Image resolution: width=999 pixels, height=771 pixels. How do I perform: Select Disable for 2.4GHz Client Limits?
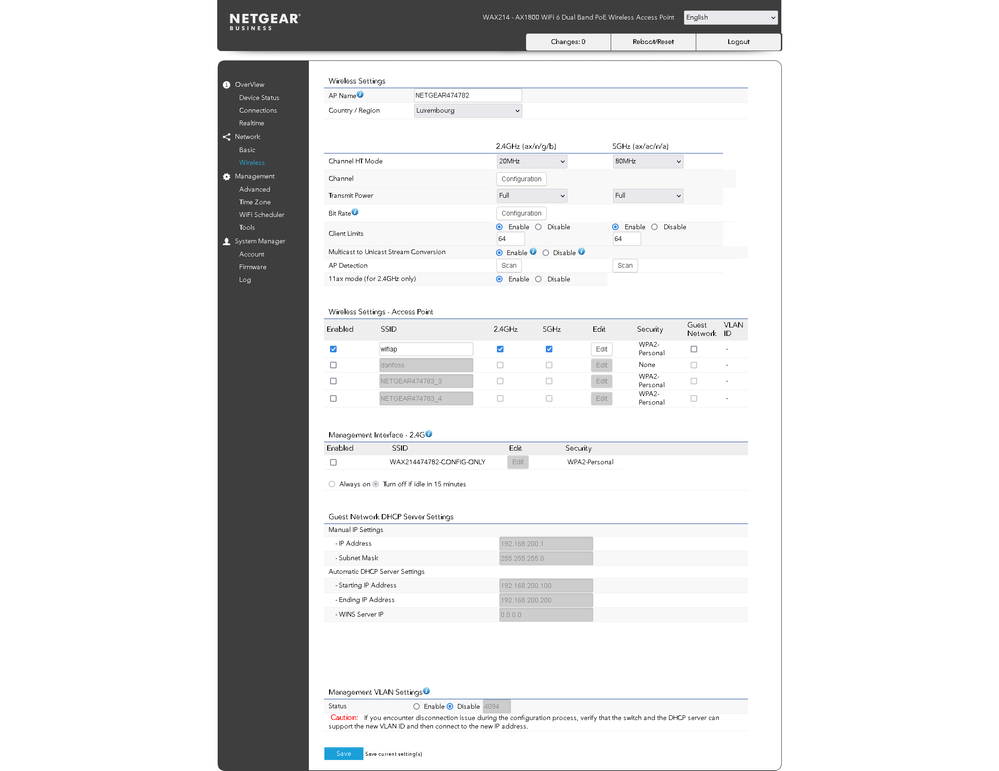pos(538,227)
